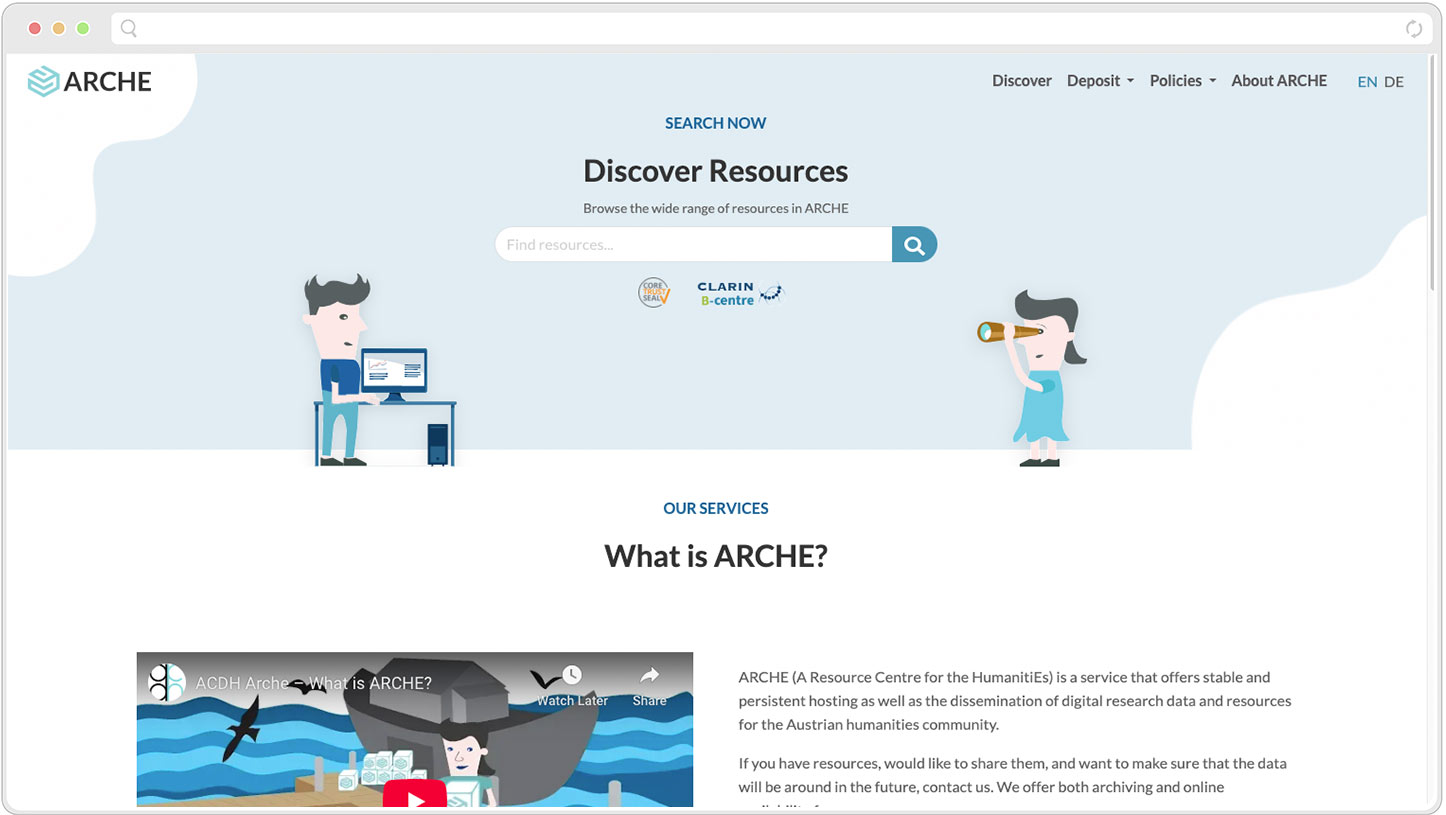Go to the About ARCHE page
Viewport: 1446px width, 815px height.
tap(1279, 81)
